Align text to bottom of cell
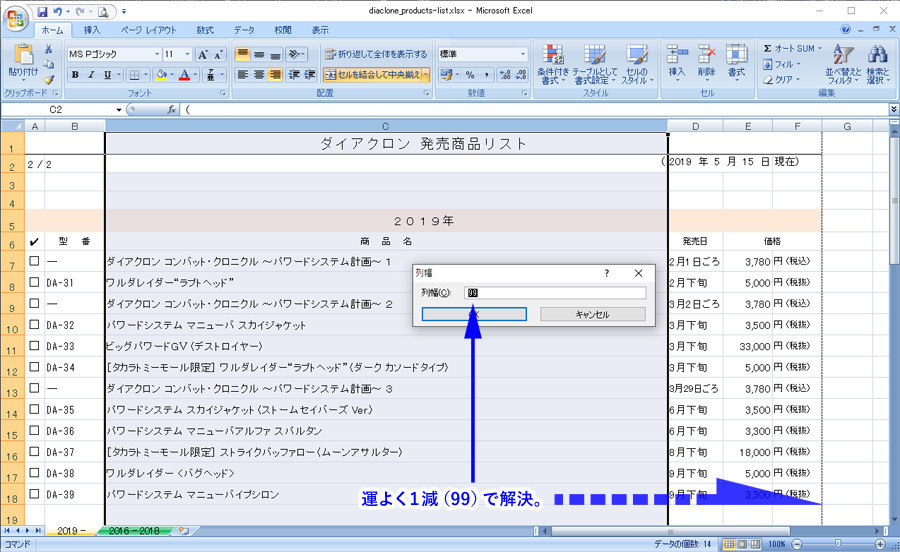900x552 pixels. click(276, 54)
